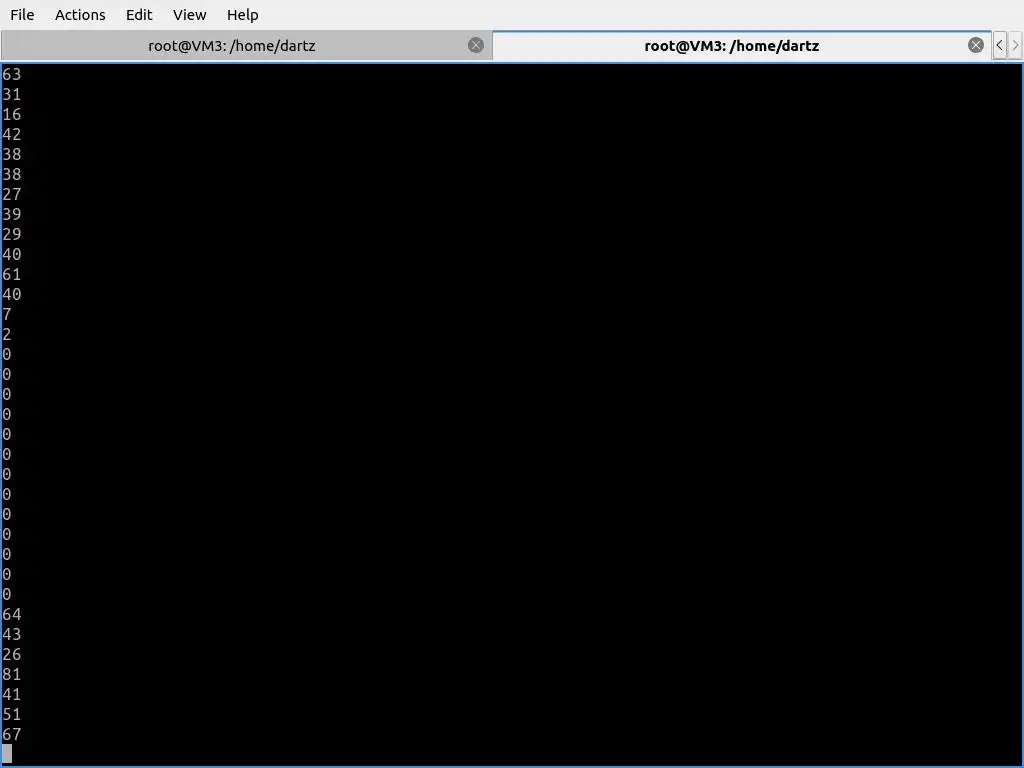Viewport: 1024px width, 768px height.
Task: Open the Edit menu
Action: tap(138, 14)
